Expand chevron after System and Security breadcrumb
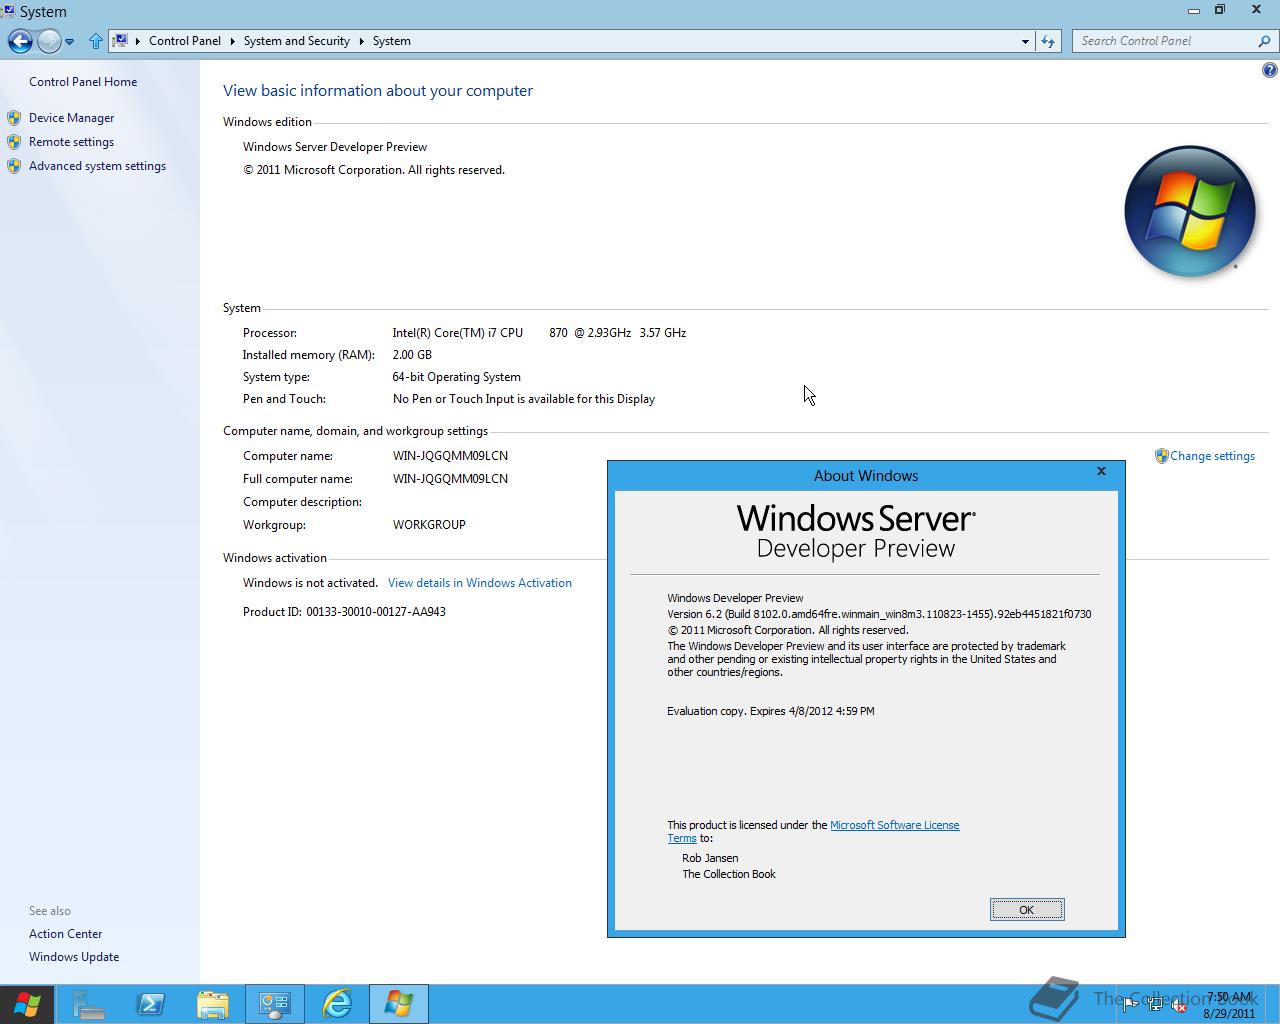This screenshot has width=1280, height=1024. pyautogui.click(x=362, y=41)
